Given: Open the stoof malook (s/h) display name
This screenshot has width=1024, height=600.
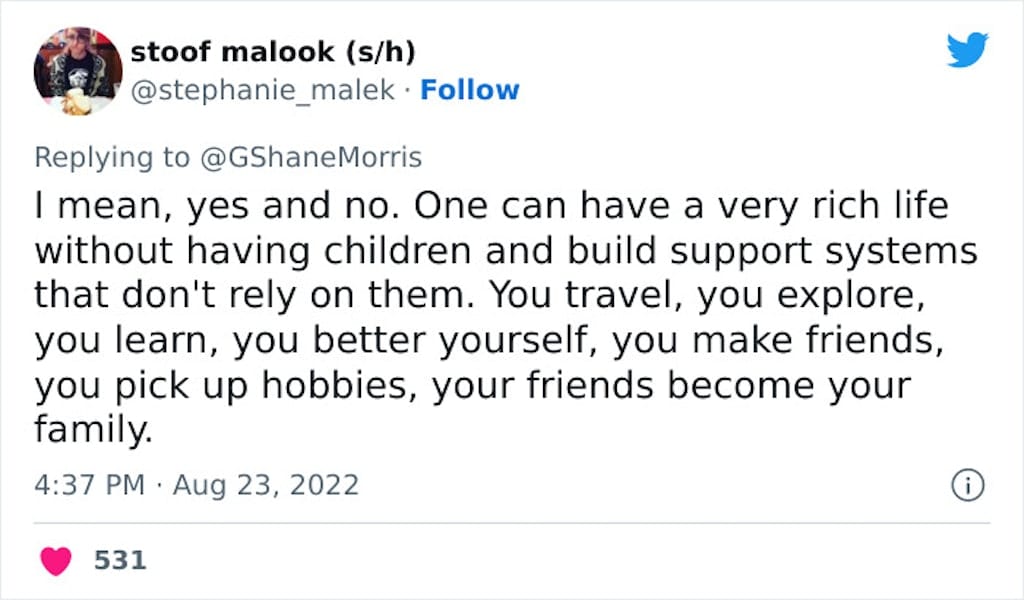Looking at the screenshot, I should click(273, 52).
